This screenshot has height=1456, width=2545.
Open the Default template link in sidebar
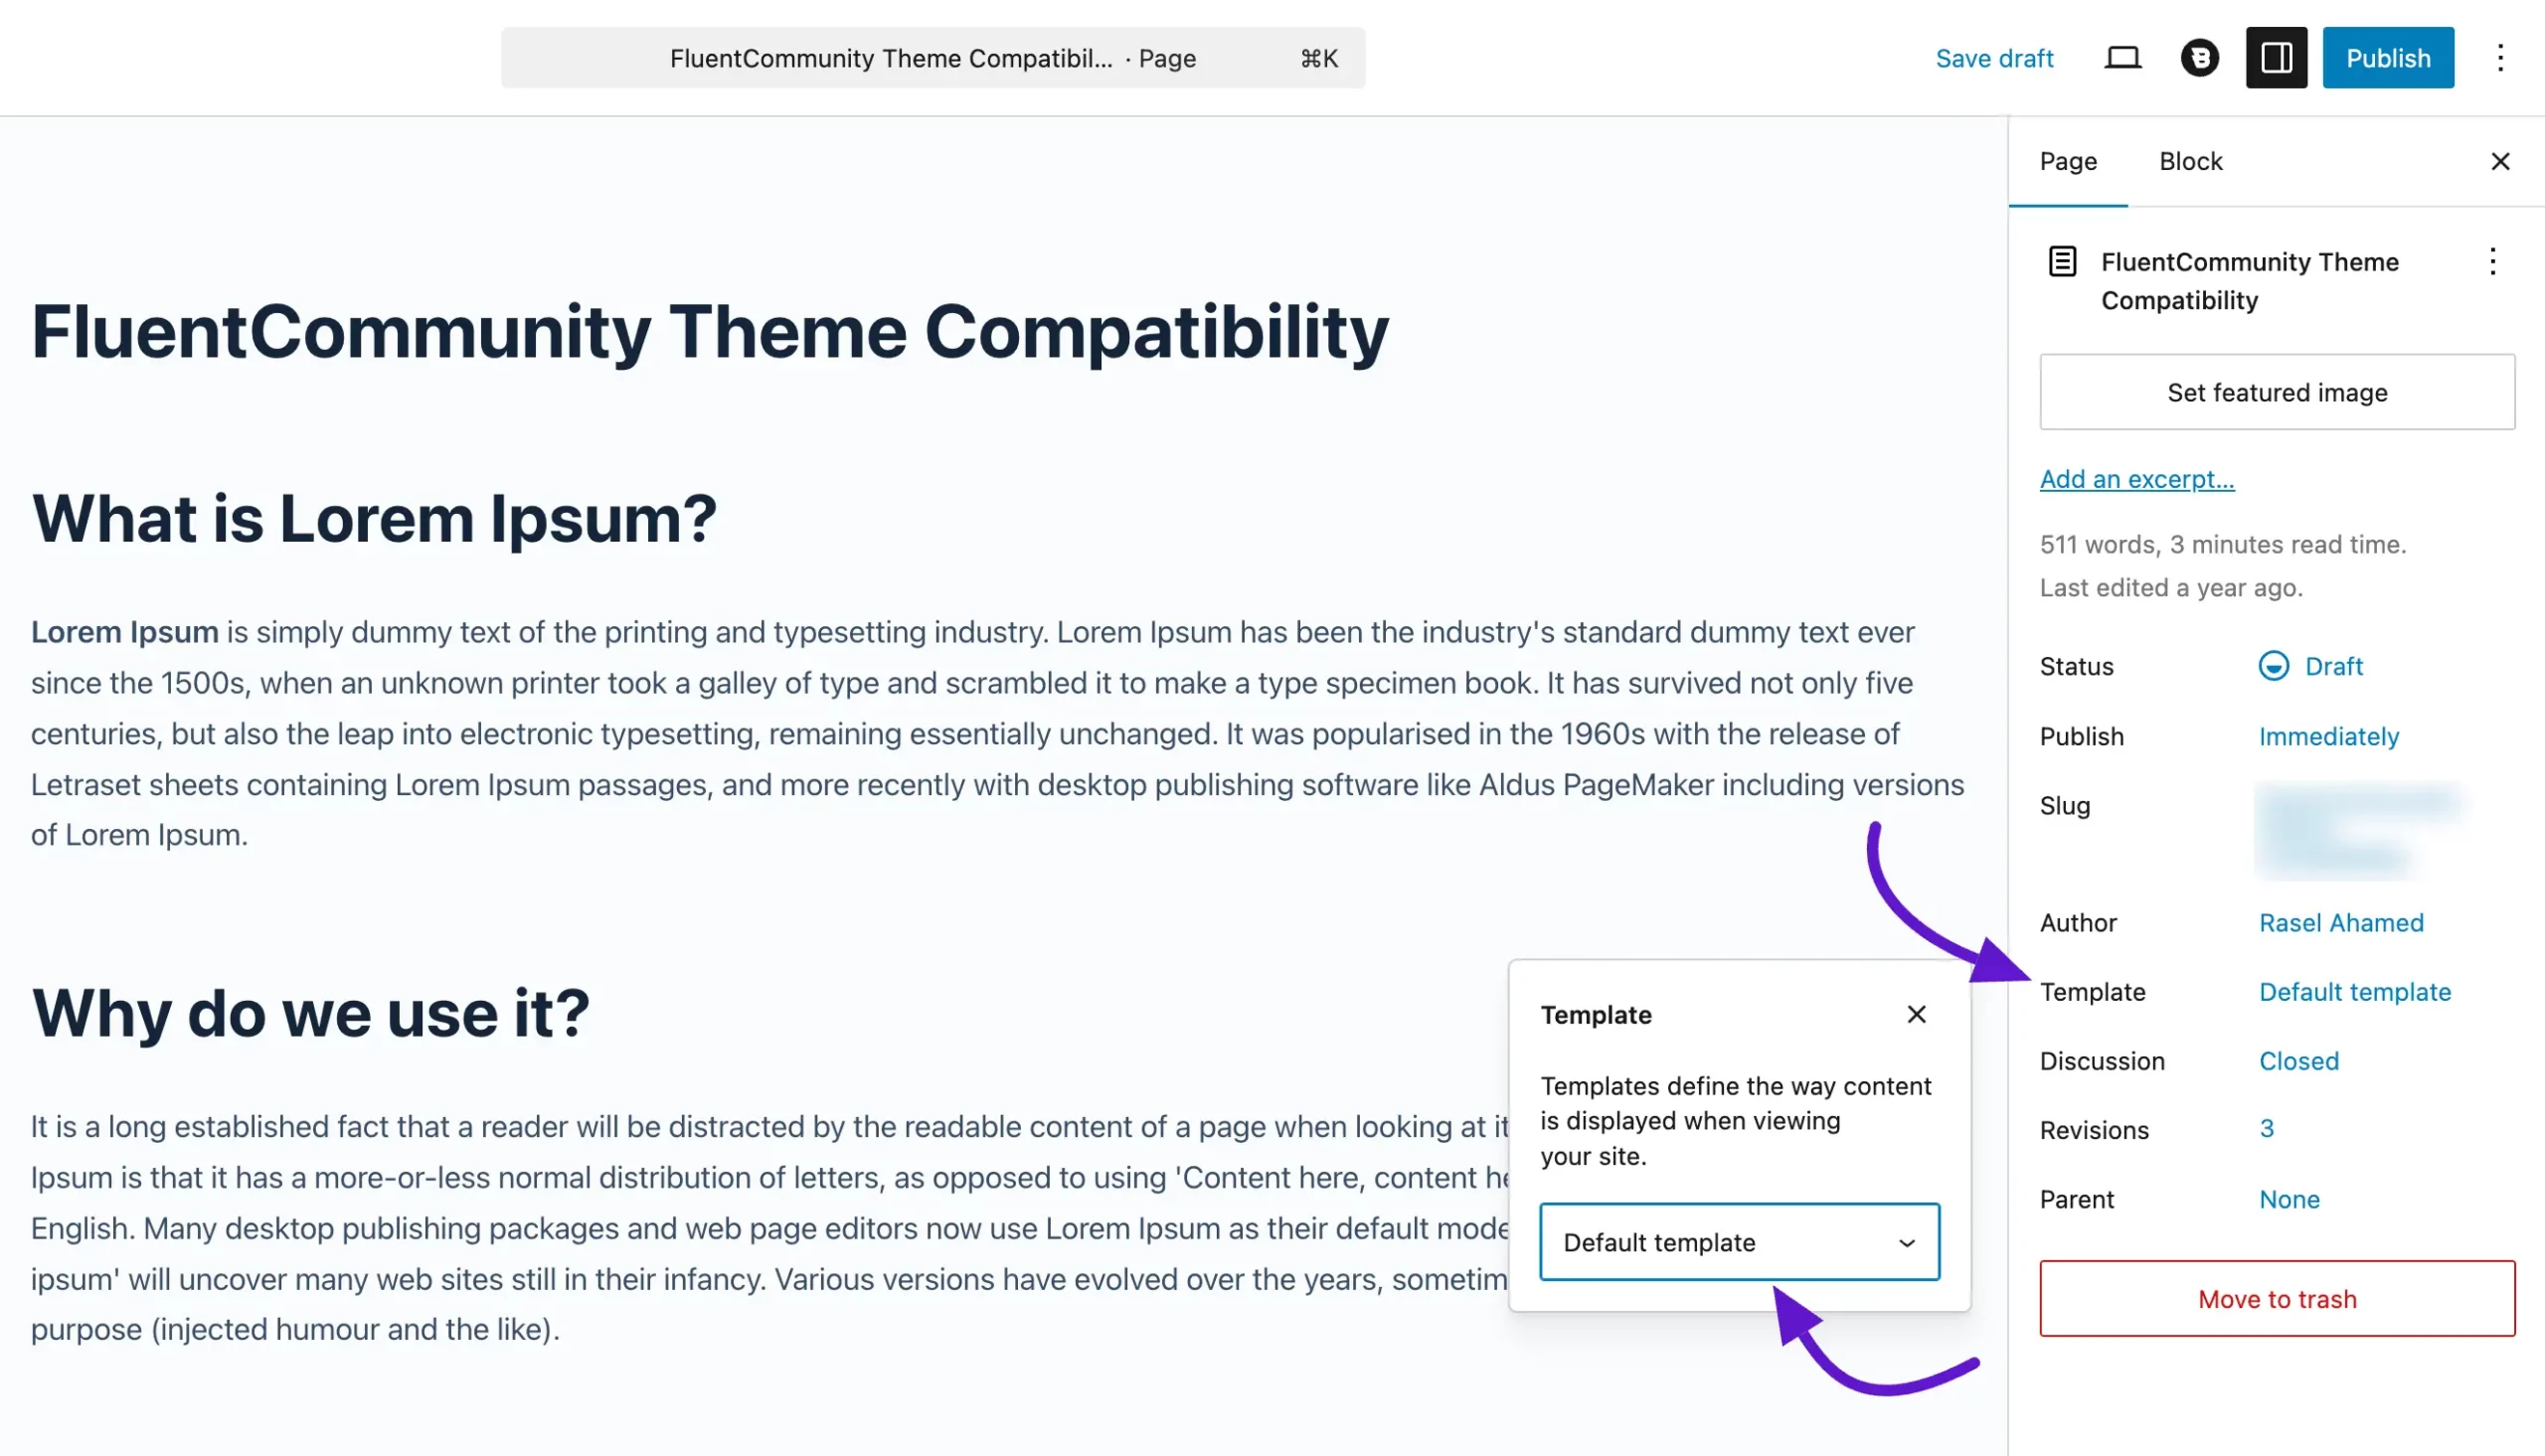2354,992
